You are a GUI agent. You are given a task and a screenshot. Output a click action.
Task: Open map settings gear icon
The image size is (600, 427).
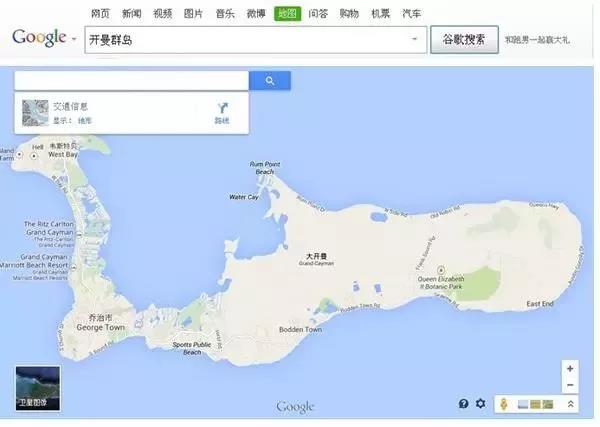click(480, 404)
